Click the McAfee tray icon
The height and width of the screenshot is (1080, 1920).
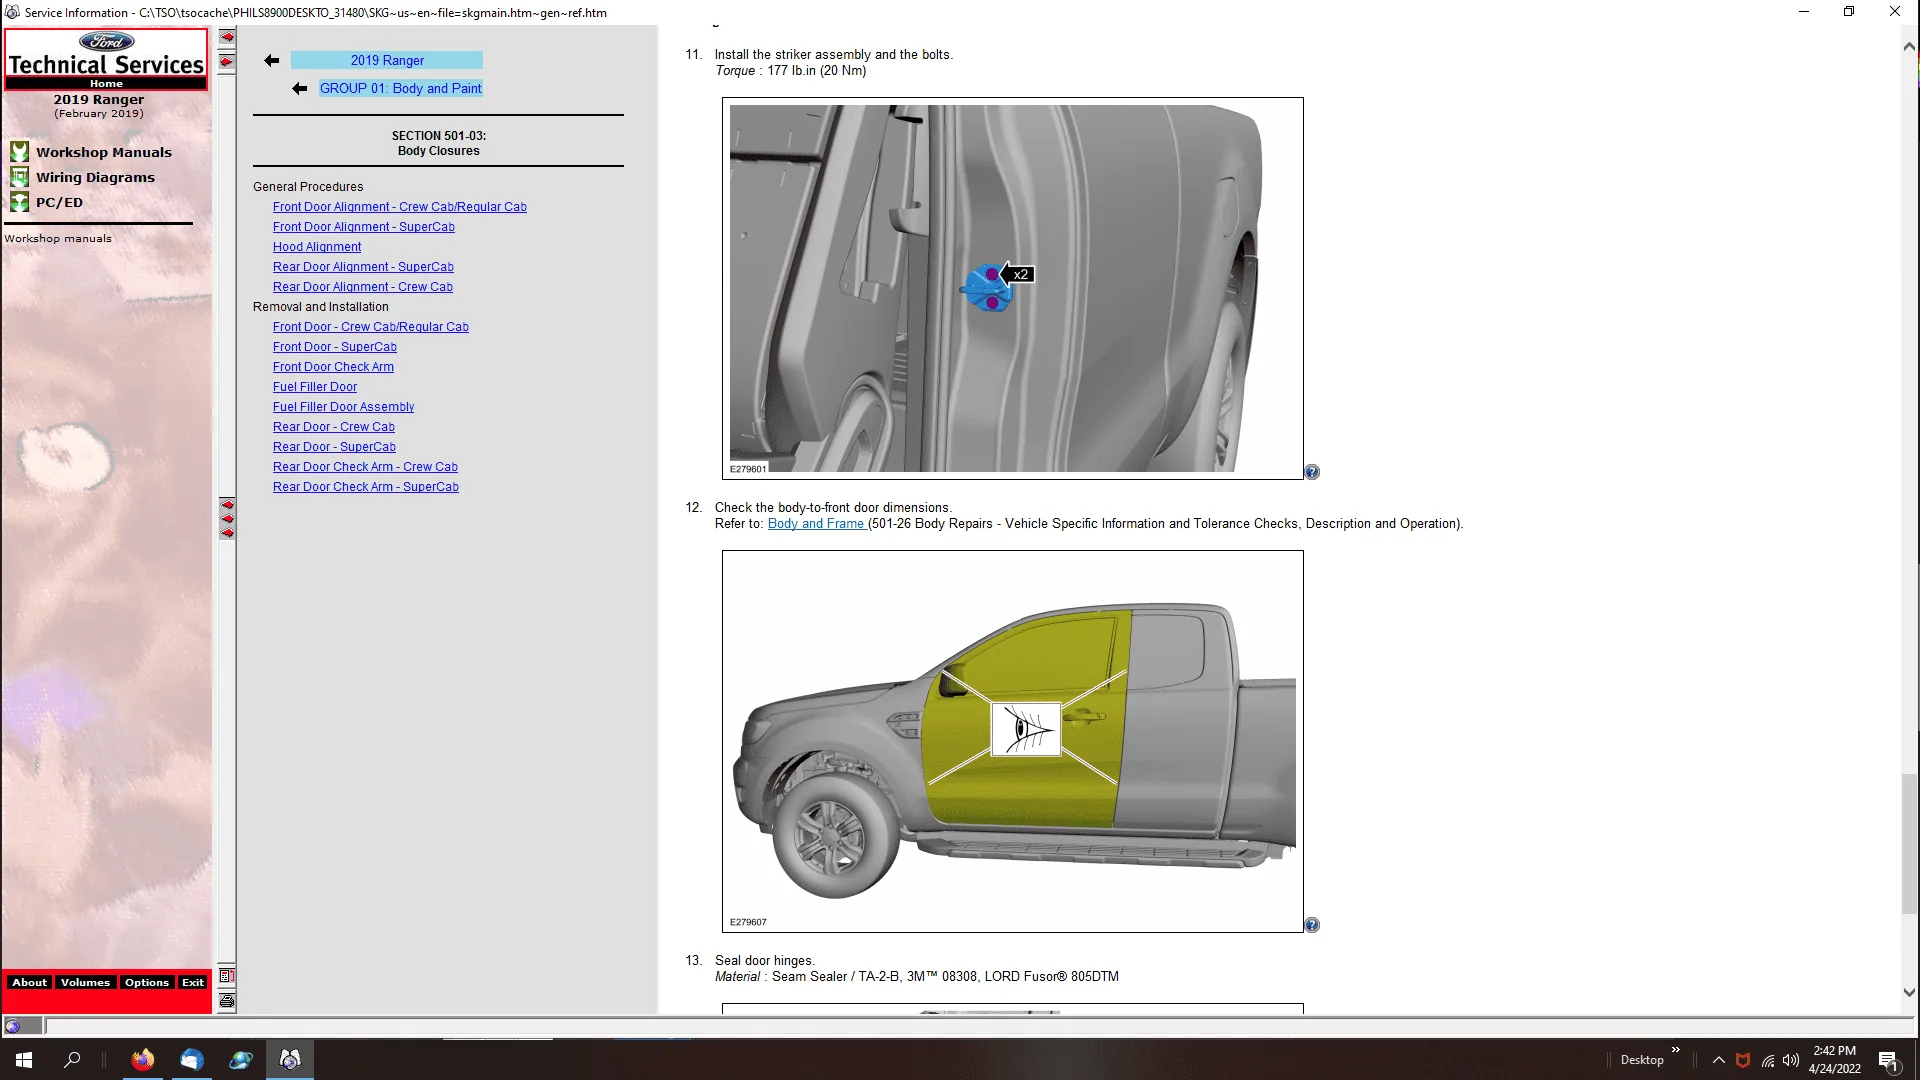(x=1743, y=1060)
